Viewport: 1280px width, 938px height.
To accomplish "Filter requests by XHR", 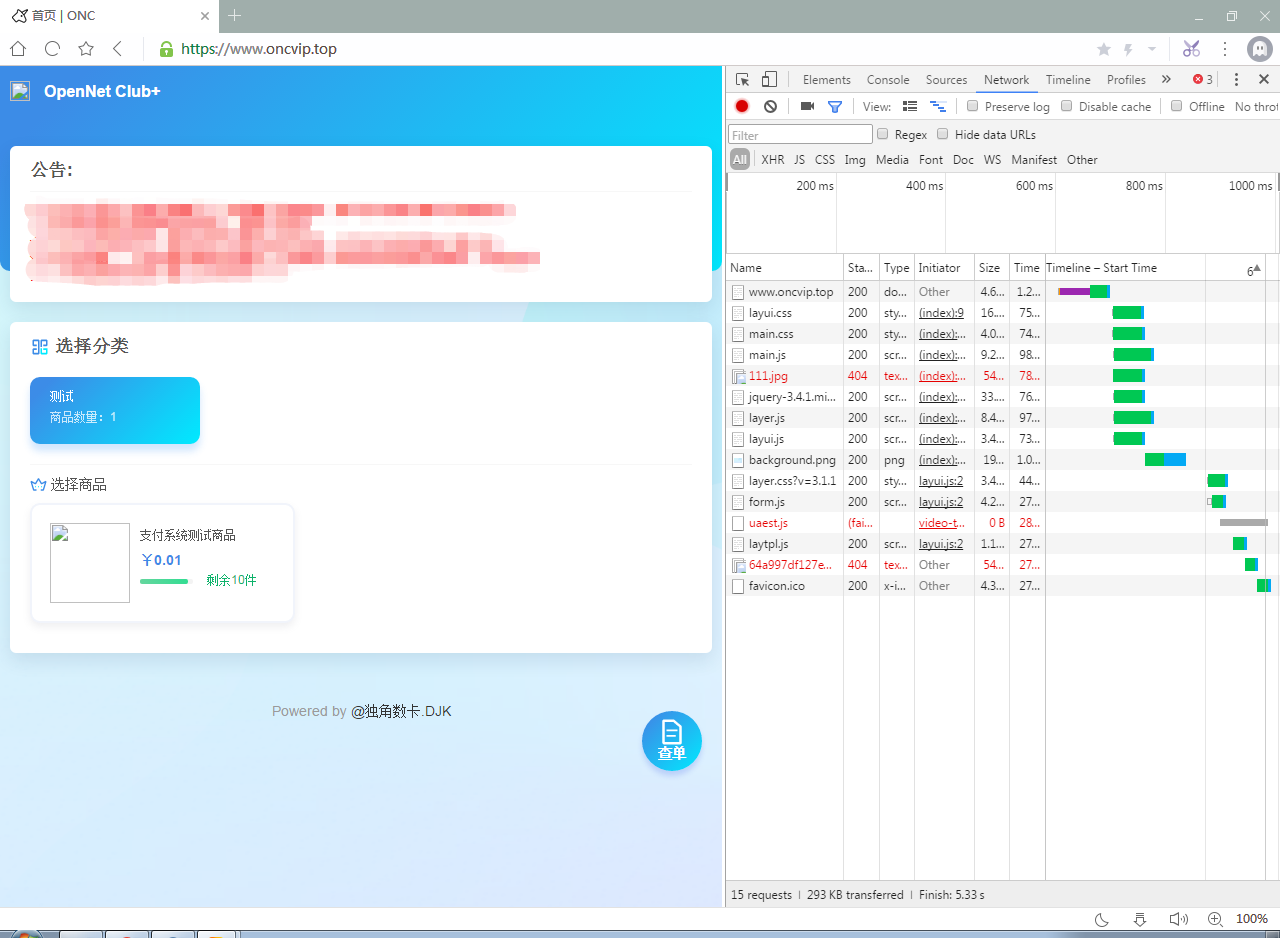I will pos(773,160).
